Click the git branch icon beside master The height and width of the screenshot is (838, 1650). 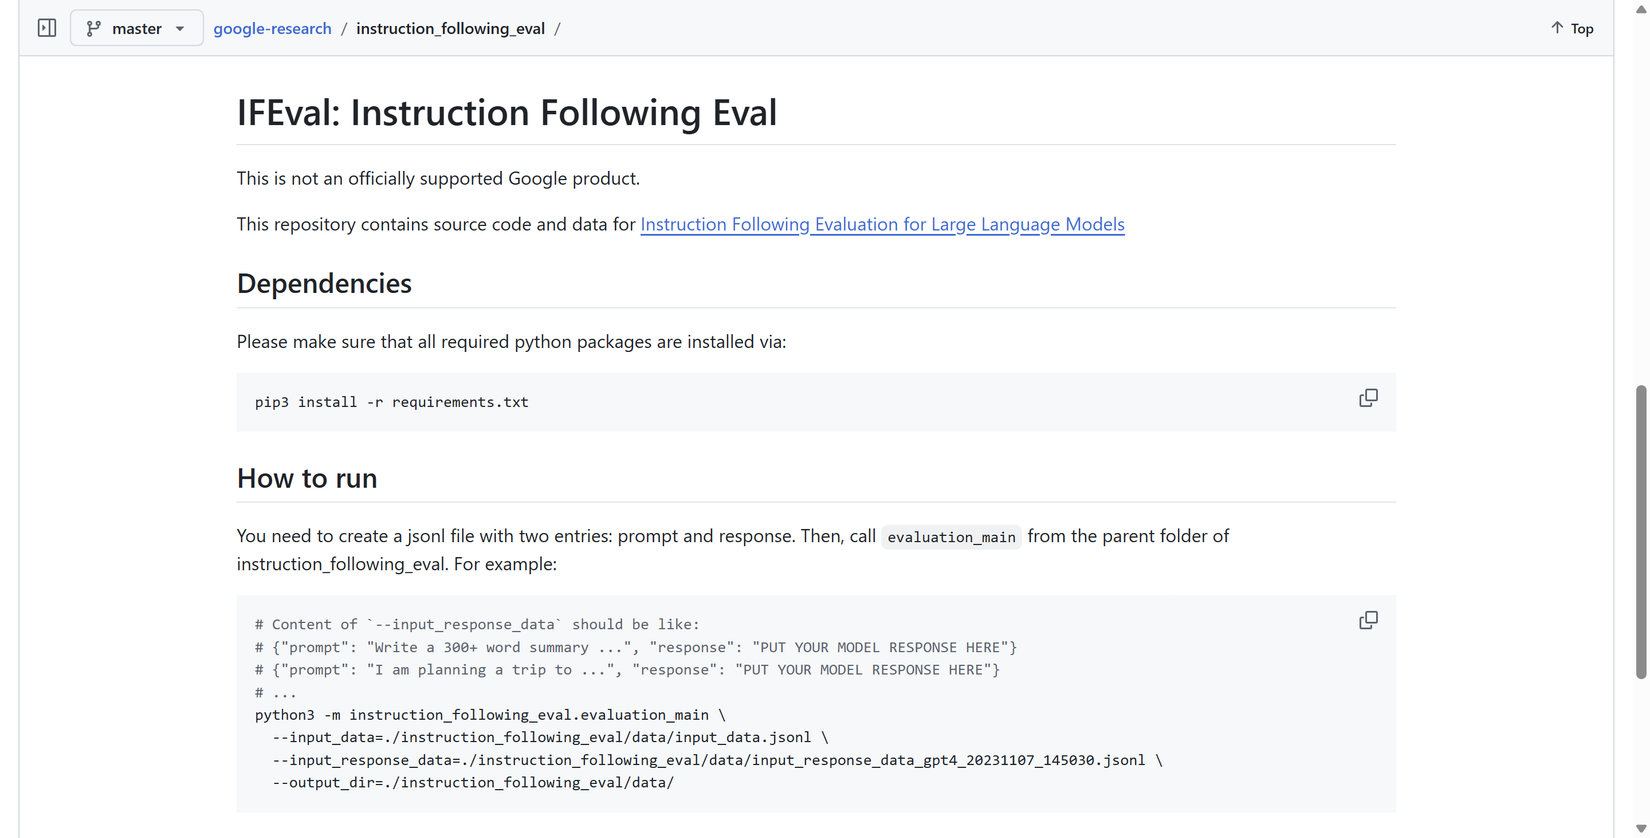click(94, 28)
